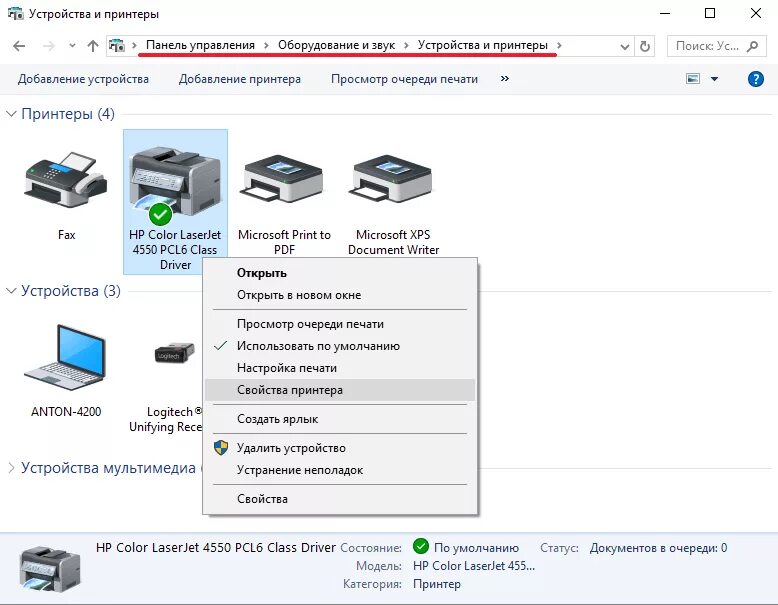Click the window title bar app icon
Screen dimensions: 778x605
coord(16,13)
